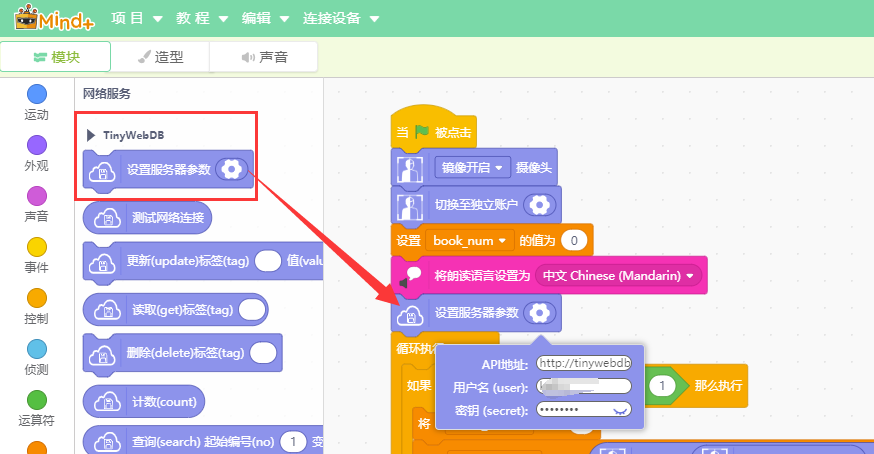Click gear on 切换至独立账户 block

pos(540,205)
